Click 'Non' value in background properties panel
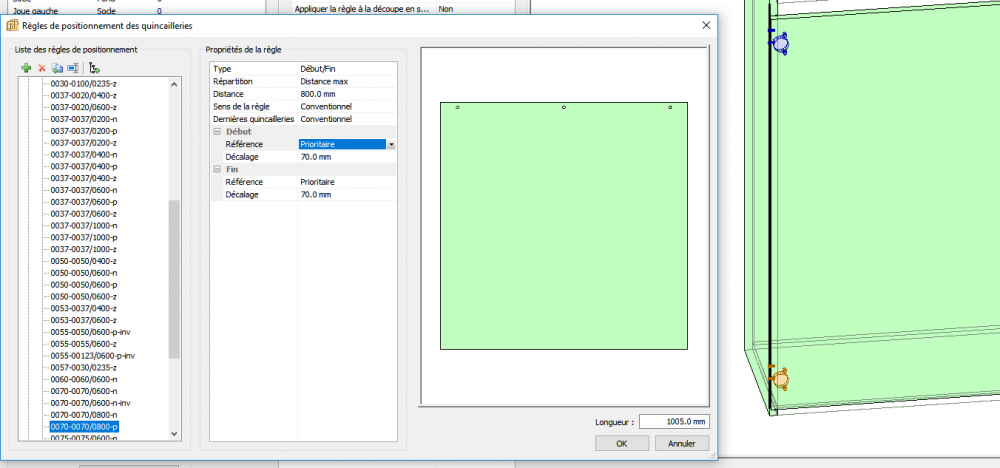Image resolution: width=1000 pixels, height=468 pixels. [x=446, y=10]
